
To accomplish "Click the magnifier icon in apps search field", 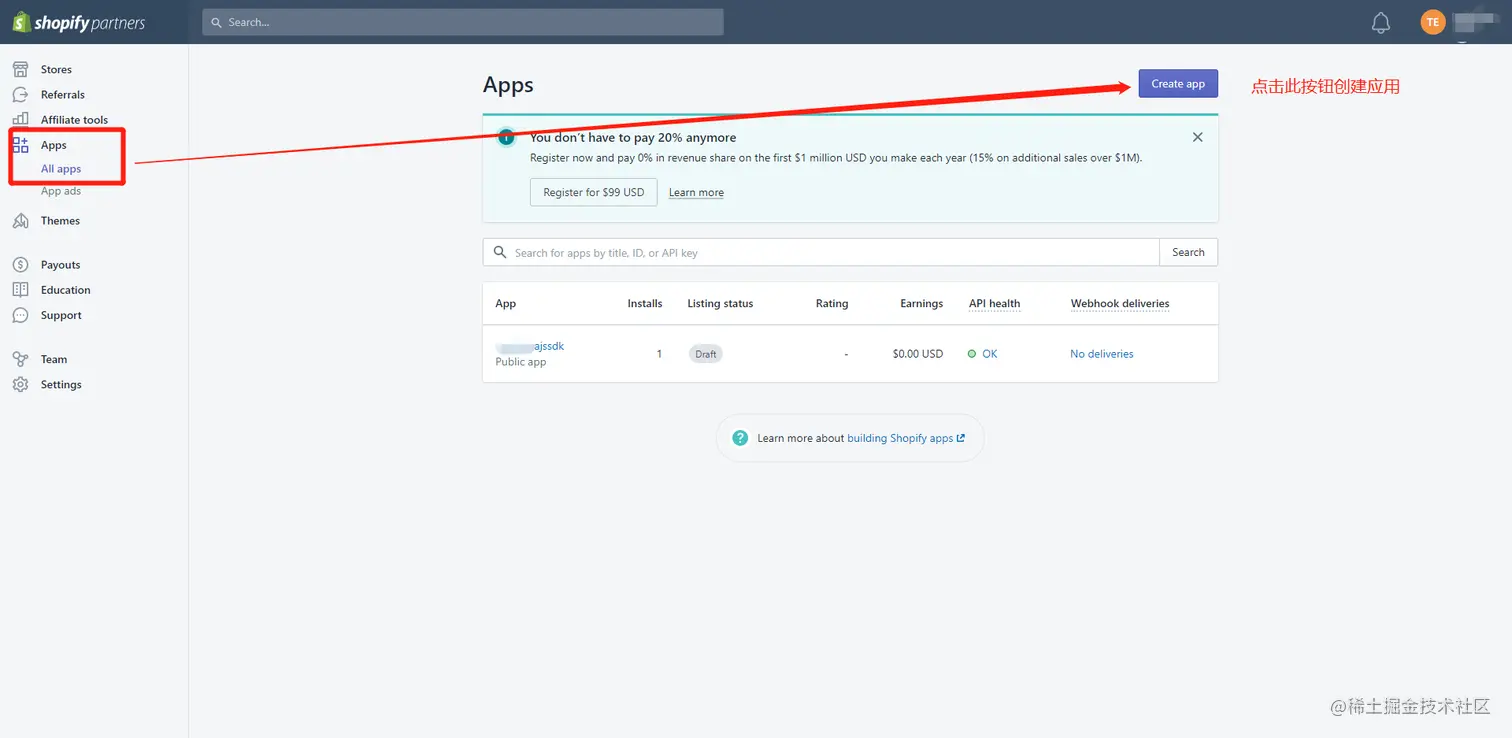I will (x=500, y=252).
